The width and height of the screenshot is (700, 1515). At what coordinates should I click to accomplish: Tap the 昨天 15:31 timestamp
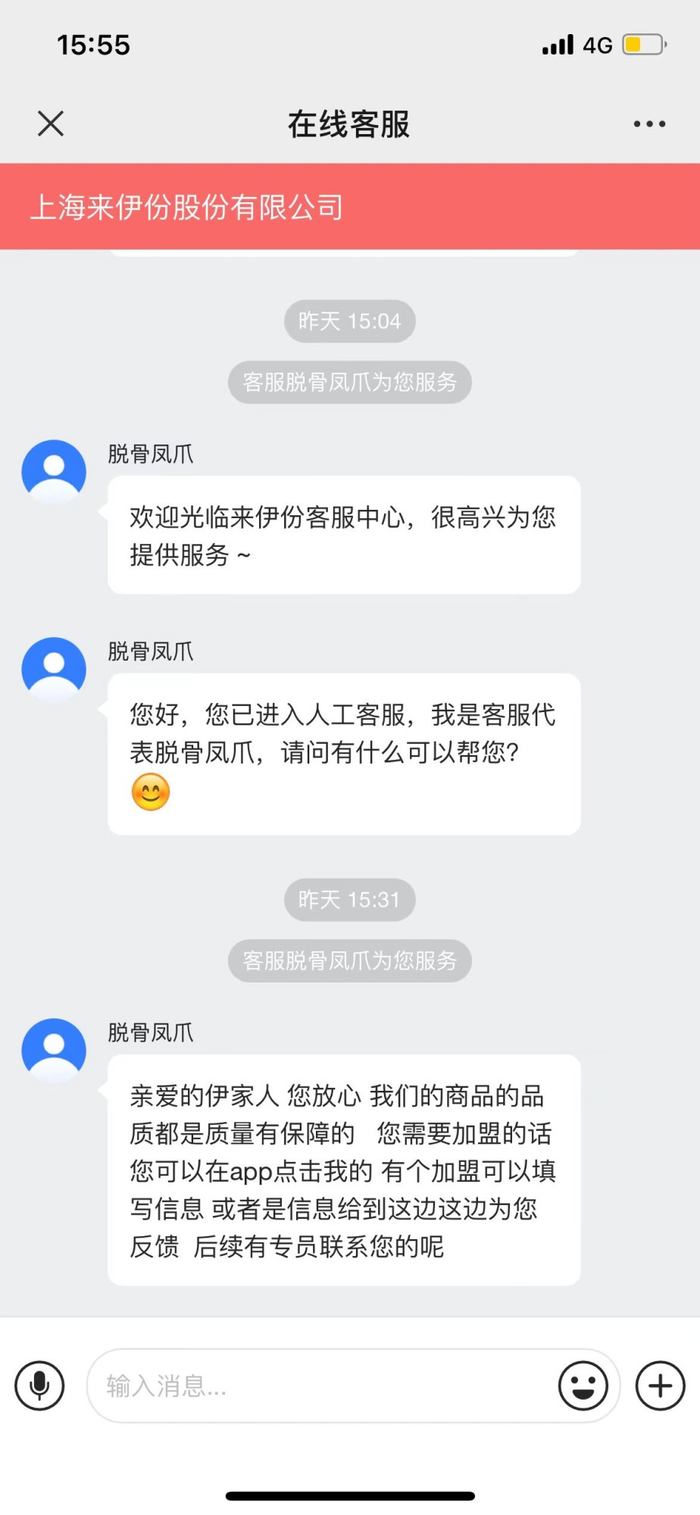349,899
